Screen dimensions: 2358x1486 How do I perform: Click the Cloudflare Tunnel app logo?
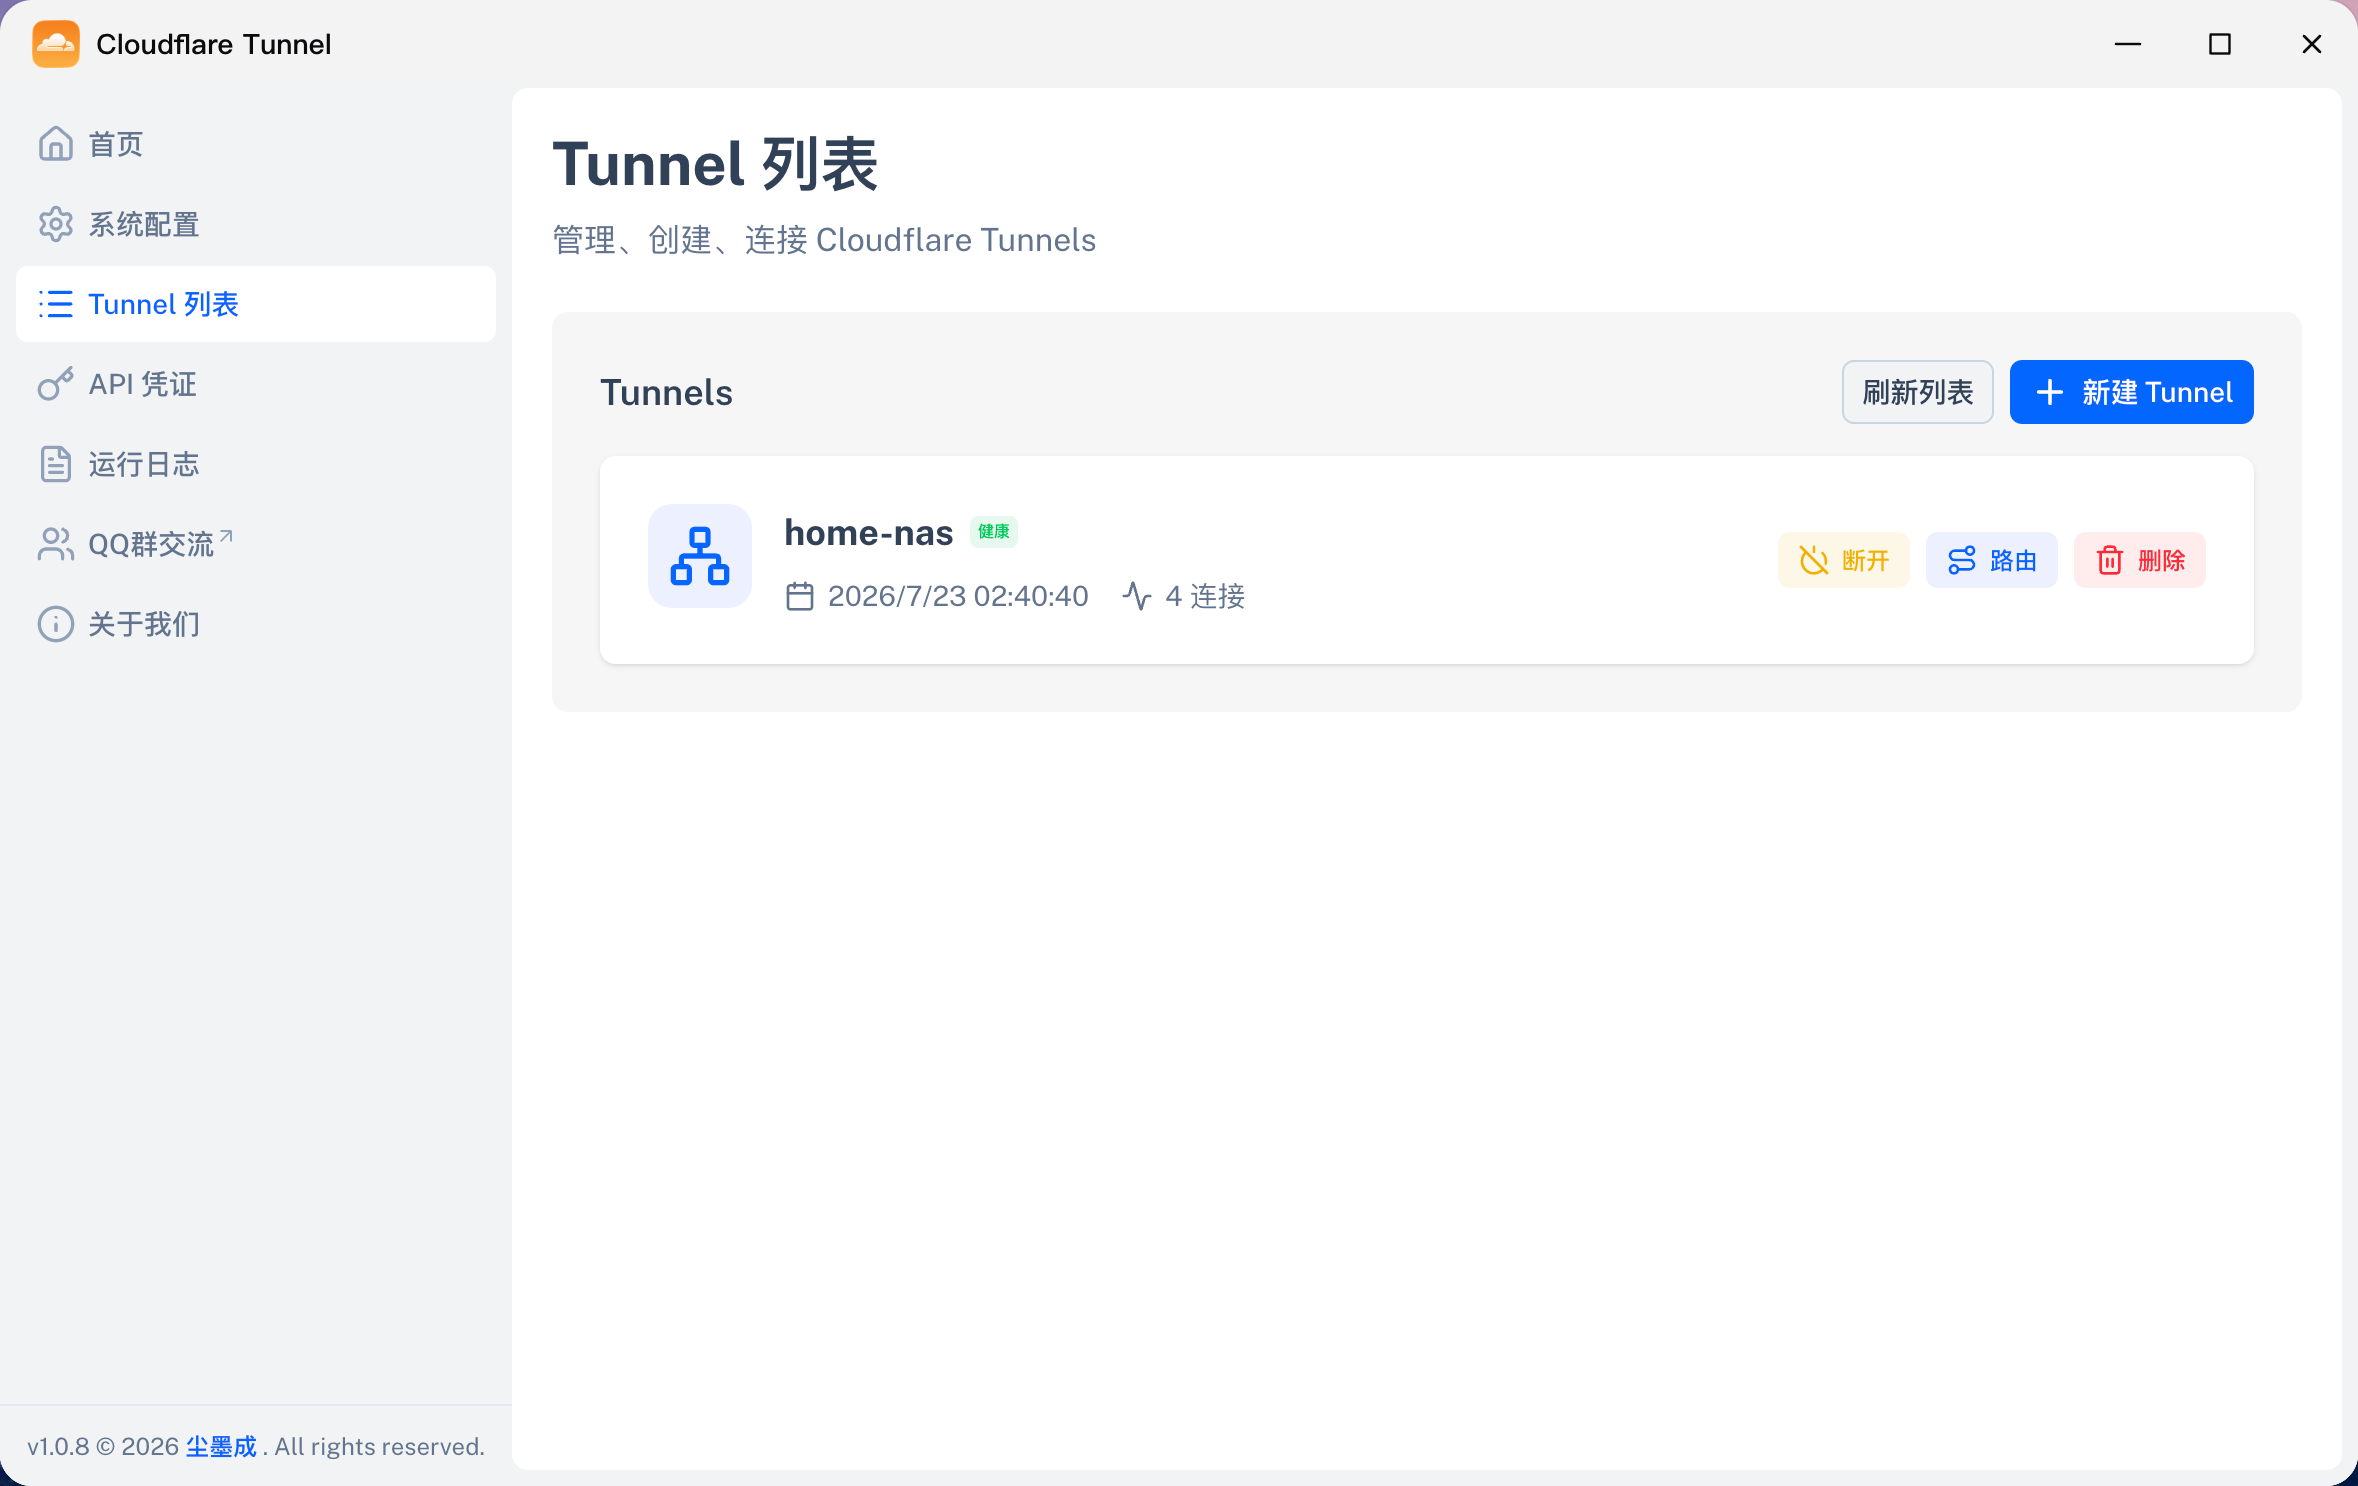coord(56,44)
